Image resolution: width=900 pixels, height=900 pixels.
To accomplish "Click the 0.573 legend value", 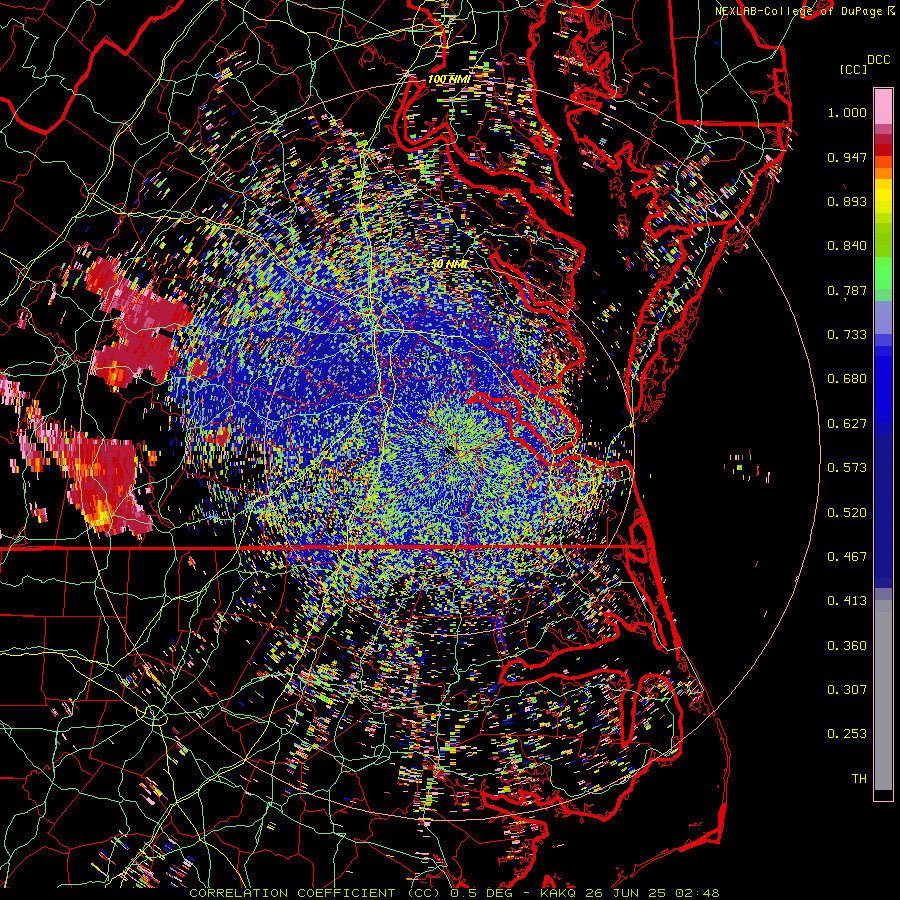I will (x=847, y=468).
